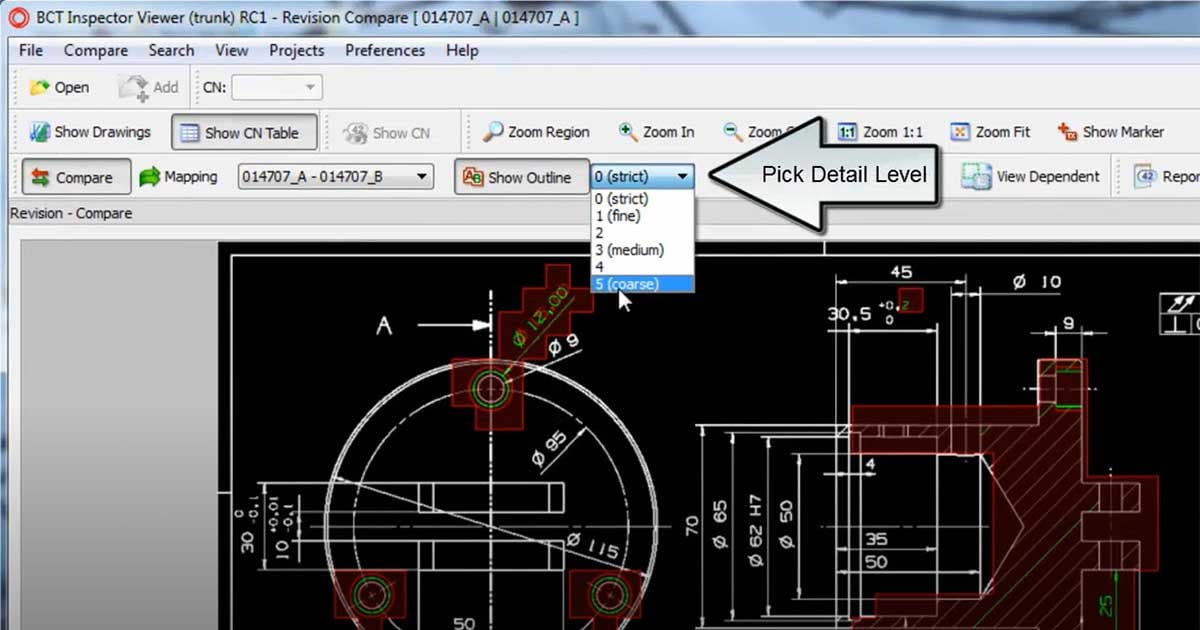Screen dimensions: 1200x630
Task: Expand the 014707_A - 014707_B revision dropdown
Action: pos(422,177)
